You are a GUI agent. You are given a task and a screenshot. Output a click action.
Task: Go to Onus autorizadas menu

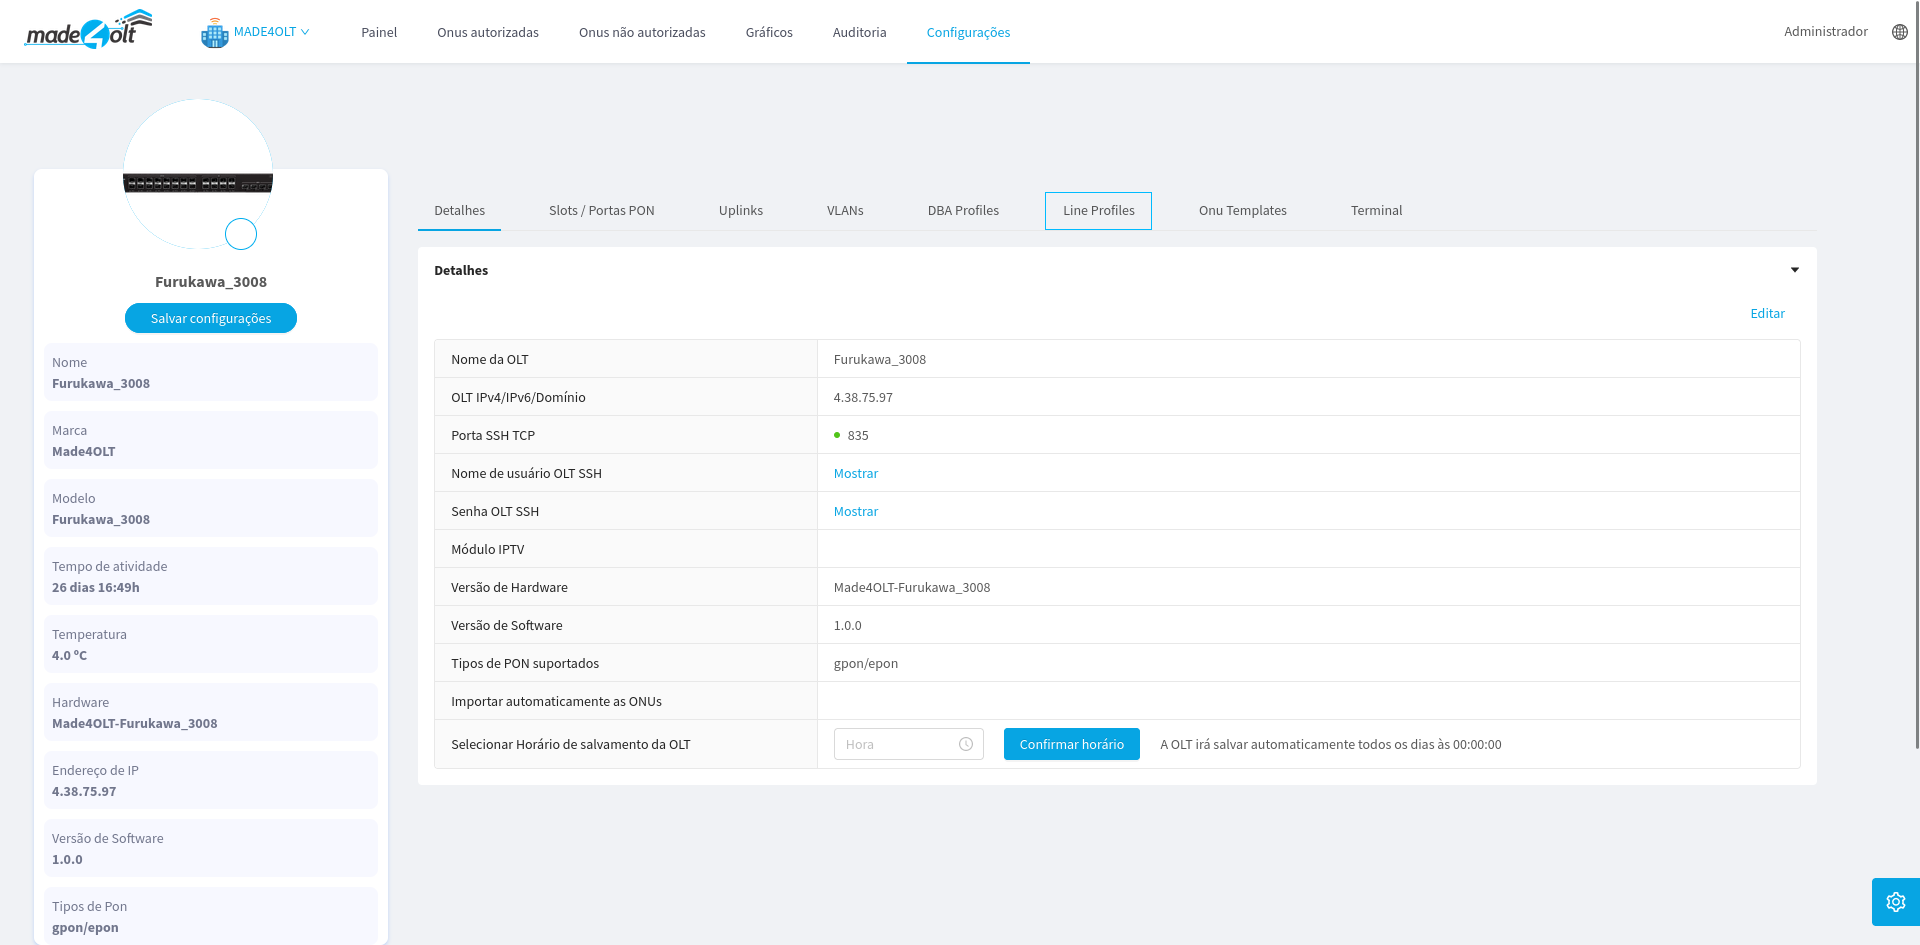[x=487, y=33]
